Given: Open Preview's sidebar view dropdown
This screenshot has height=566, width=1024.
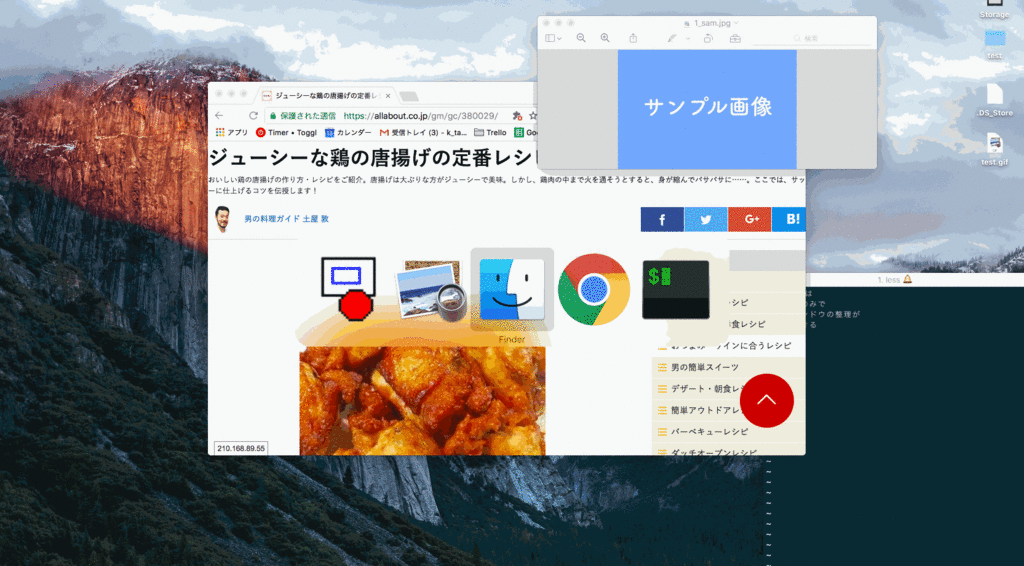Looking at the screenshot, I should tap(553, 39).
